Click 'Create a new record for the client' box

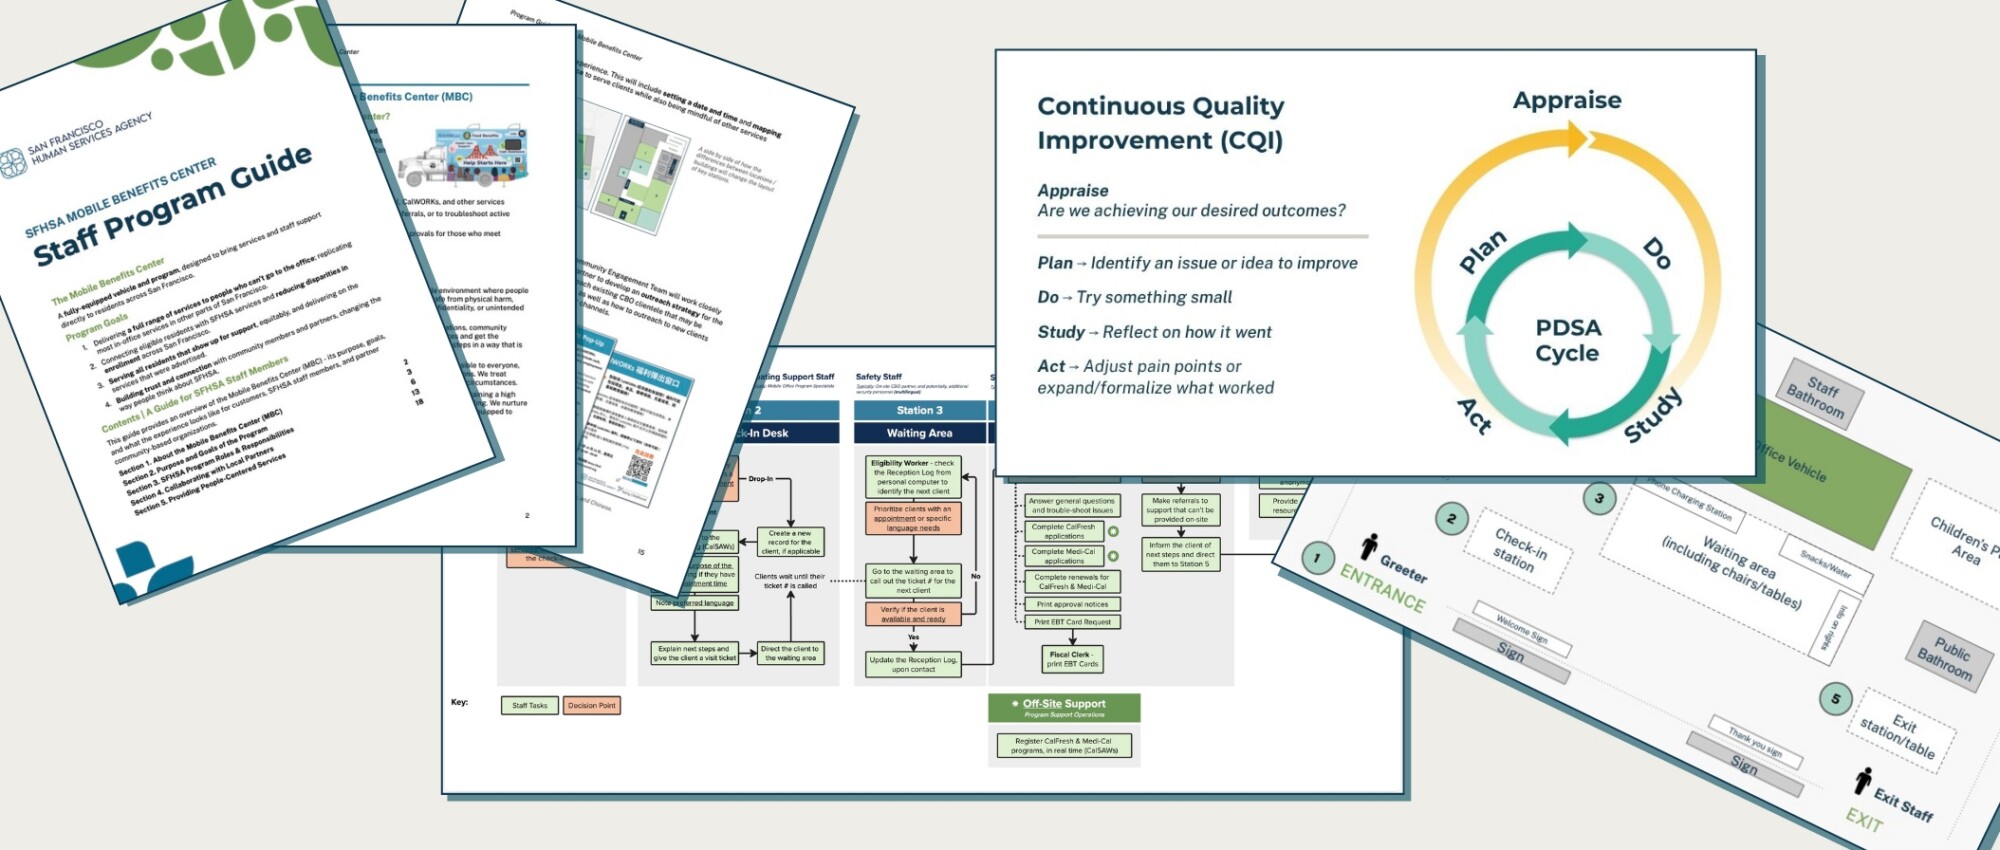pos(791,542)
